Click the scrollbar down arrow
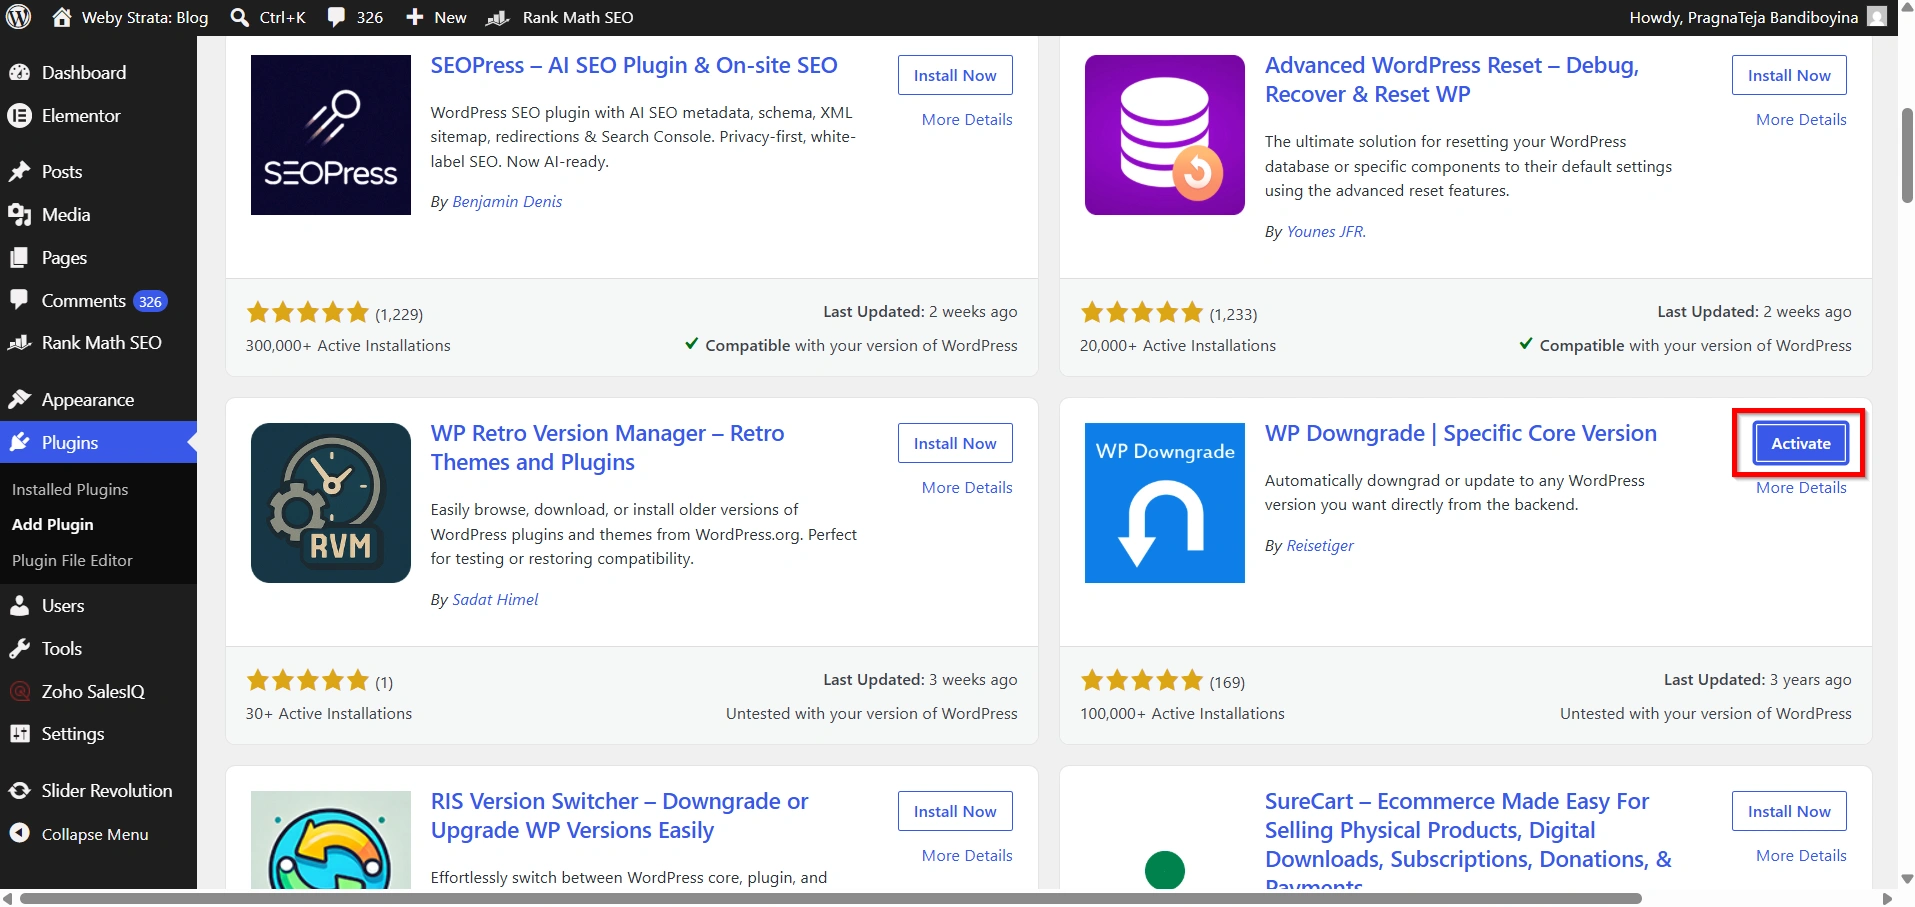The width and height of the screenshot is (1915, 907). pyautogui.click(x=1906, y=879)
